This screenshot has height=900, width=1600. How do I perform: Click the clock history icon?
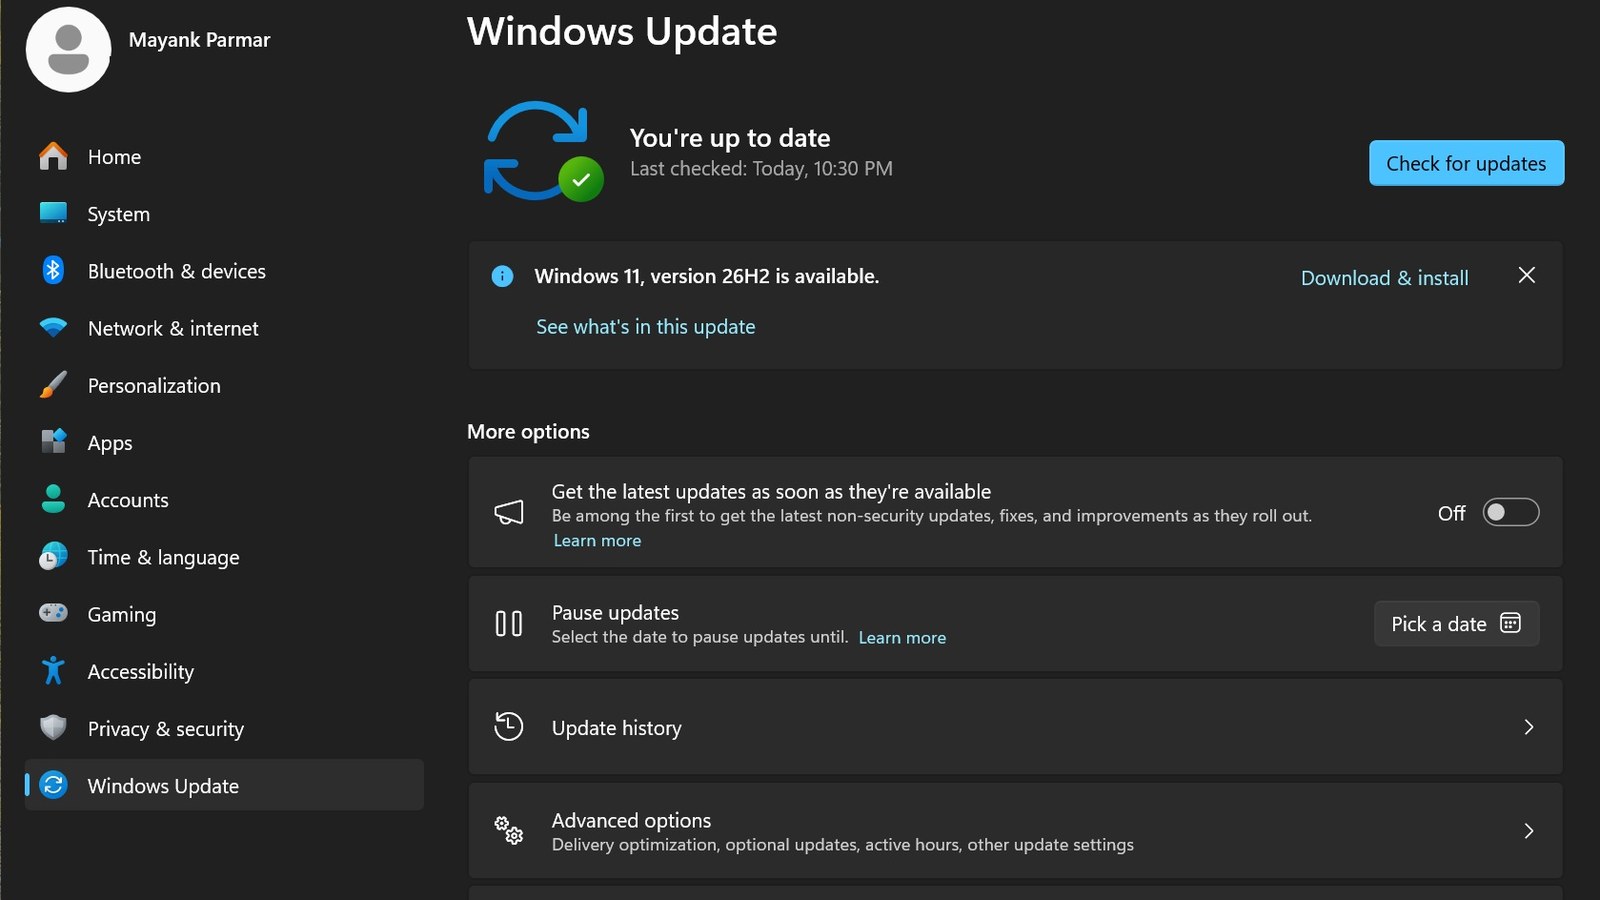[x=509, y=726]
